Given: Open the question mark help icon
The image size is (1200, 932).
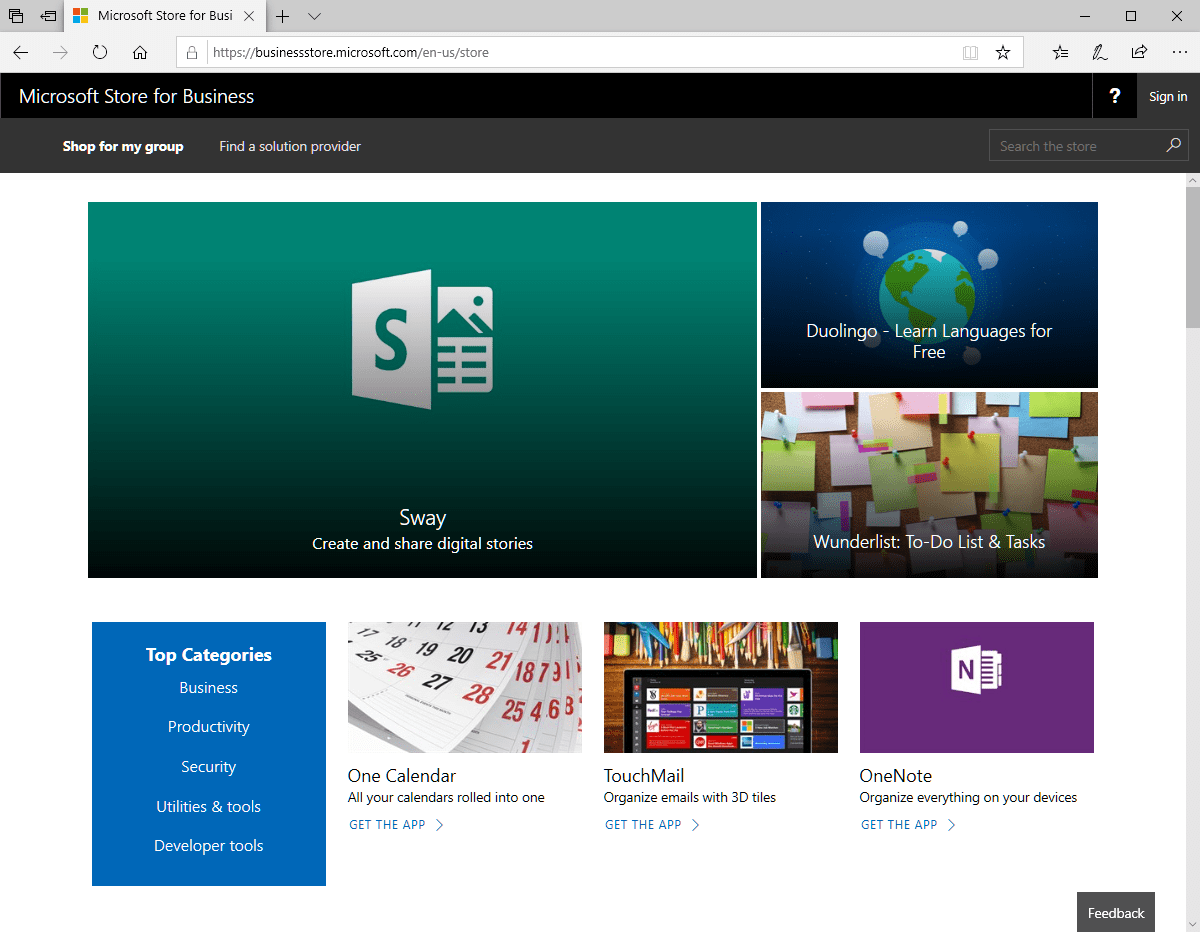Looking at the screenshot, I should point(1115,96).
